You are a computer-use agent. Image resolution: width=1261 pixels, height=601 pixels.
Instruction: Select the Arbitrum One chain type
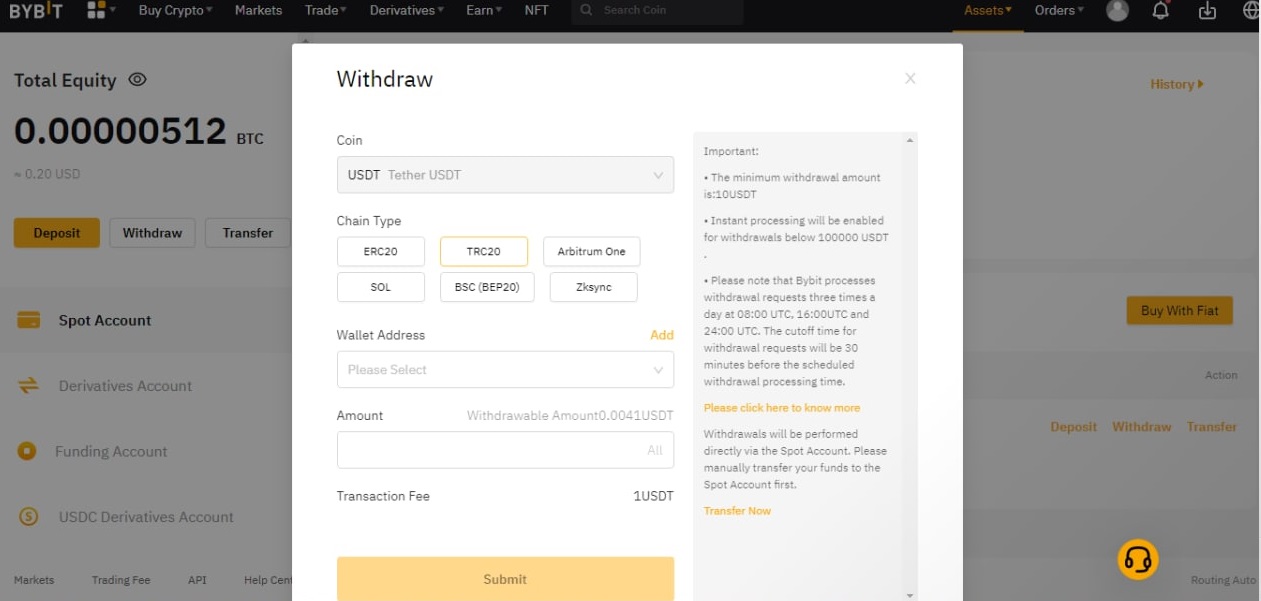coord(591,251)
